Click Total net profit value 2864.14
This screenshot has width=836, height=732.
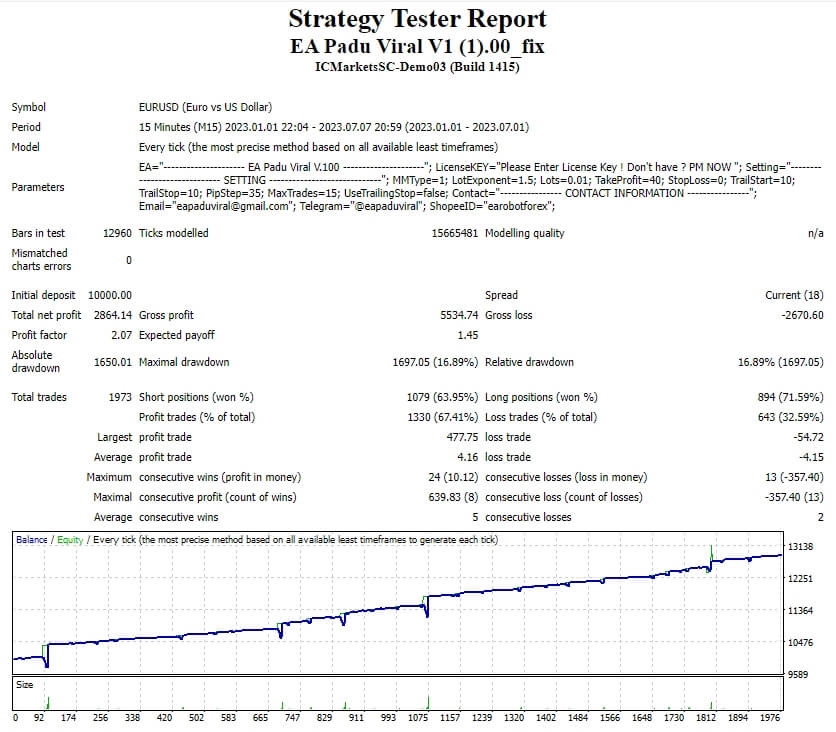(112, 315)
